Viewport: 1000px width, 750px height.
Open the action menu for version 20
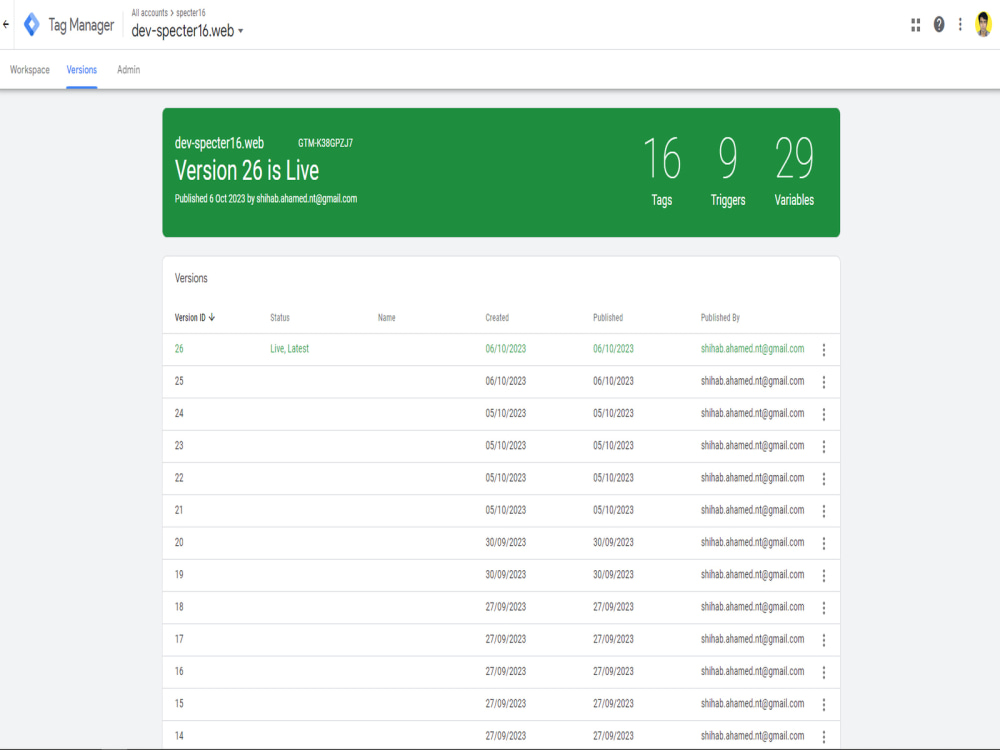(x=823, y=543)
